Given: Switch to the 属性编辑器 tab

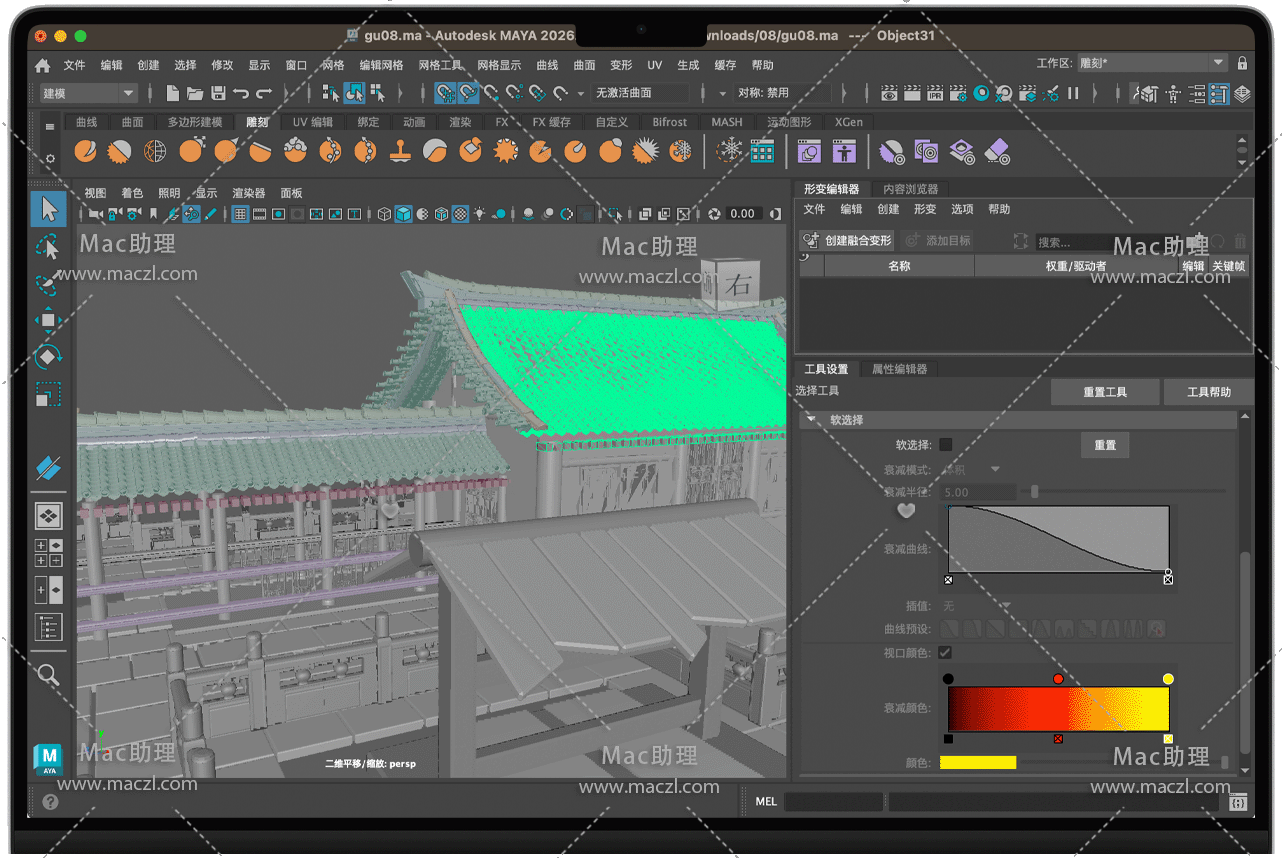Looking at the screenshot, I should 899,369.
